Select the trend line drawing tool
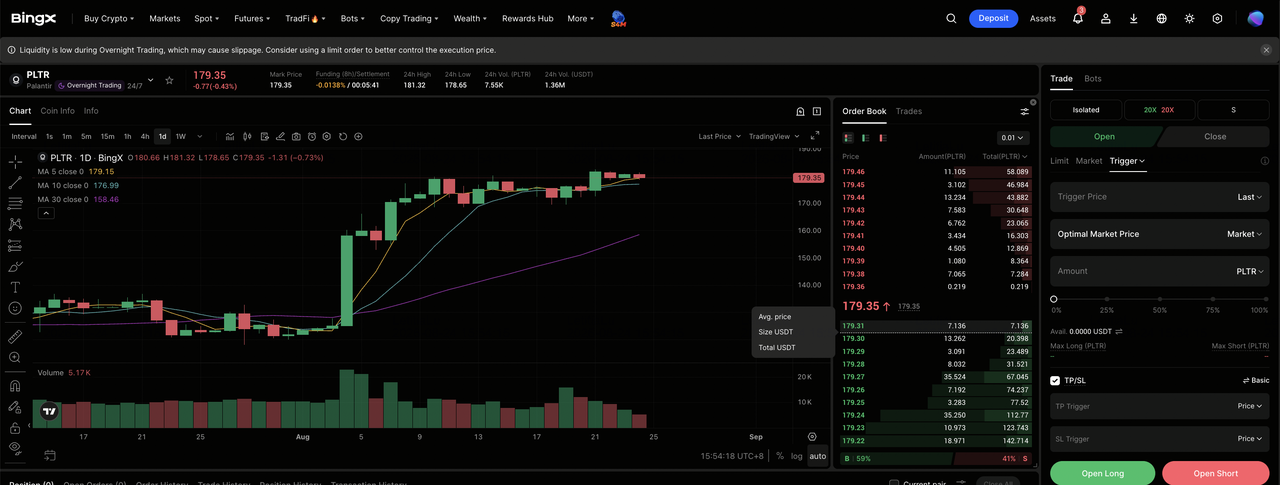This screenshot has width=1280, height=485. point(15,182)
